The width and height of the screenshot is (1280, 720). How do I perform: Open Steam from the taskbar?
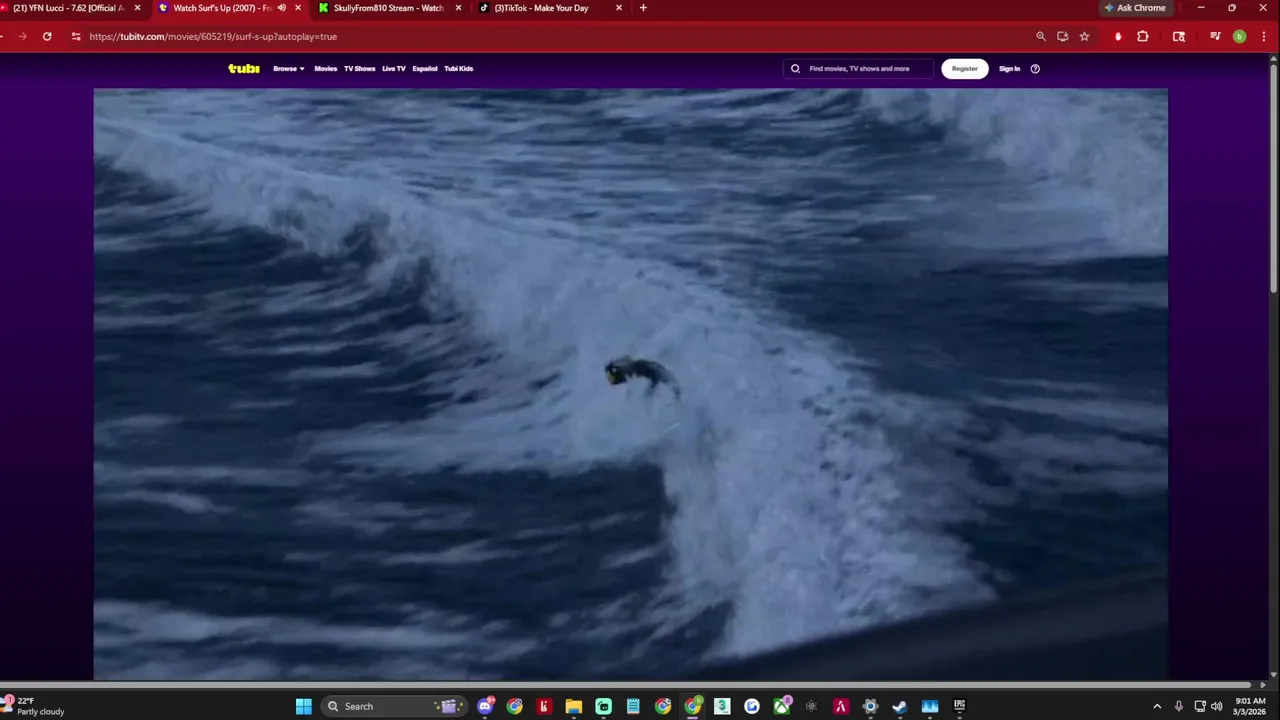[x=900, y=706]
